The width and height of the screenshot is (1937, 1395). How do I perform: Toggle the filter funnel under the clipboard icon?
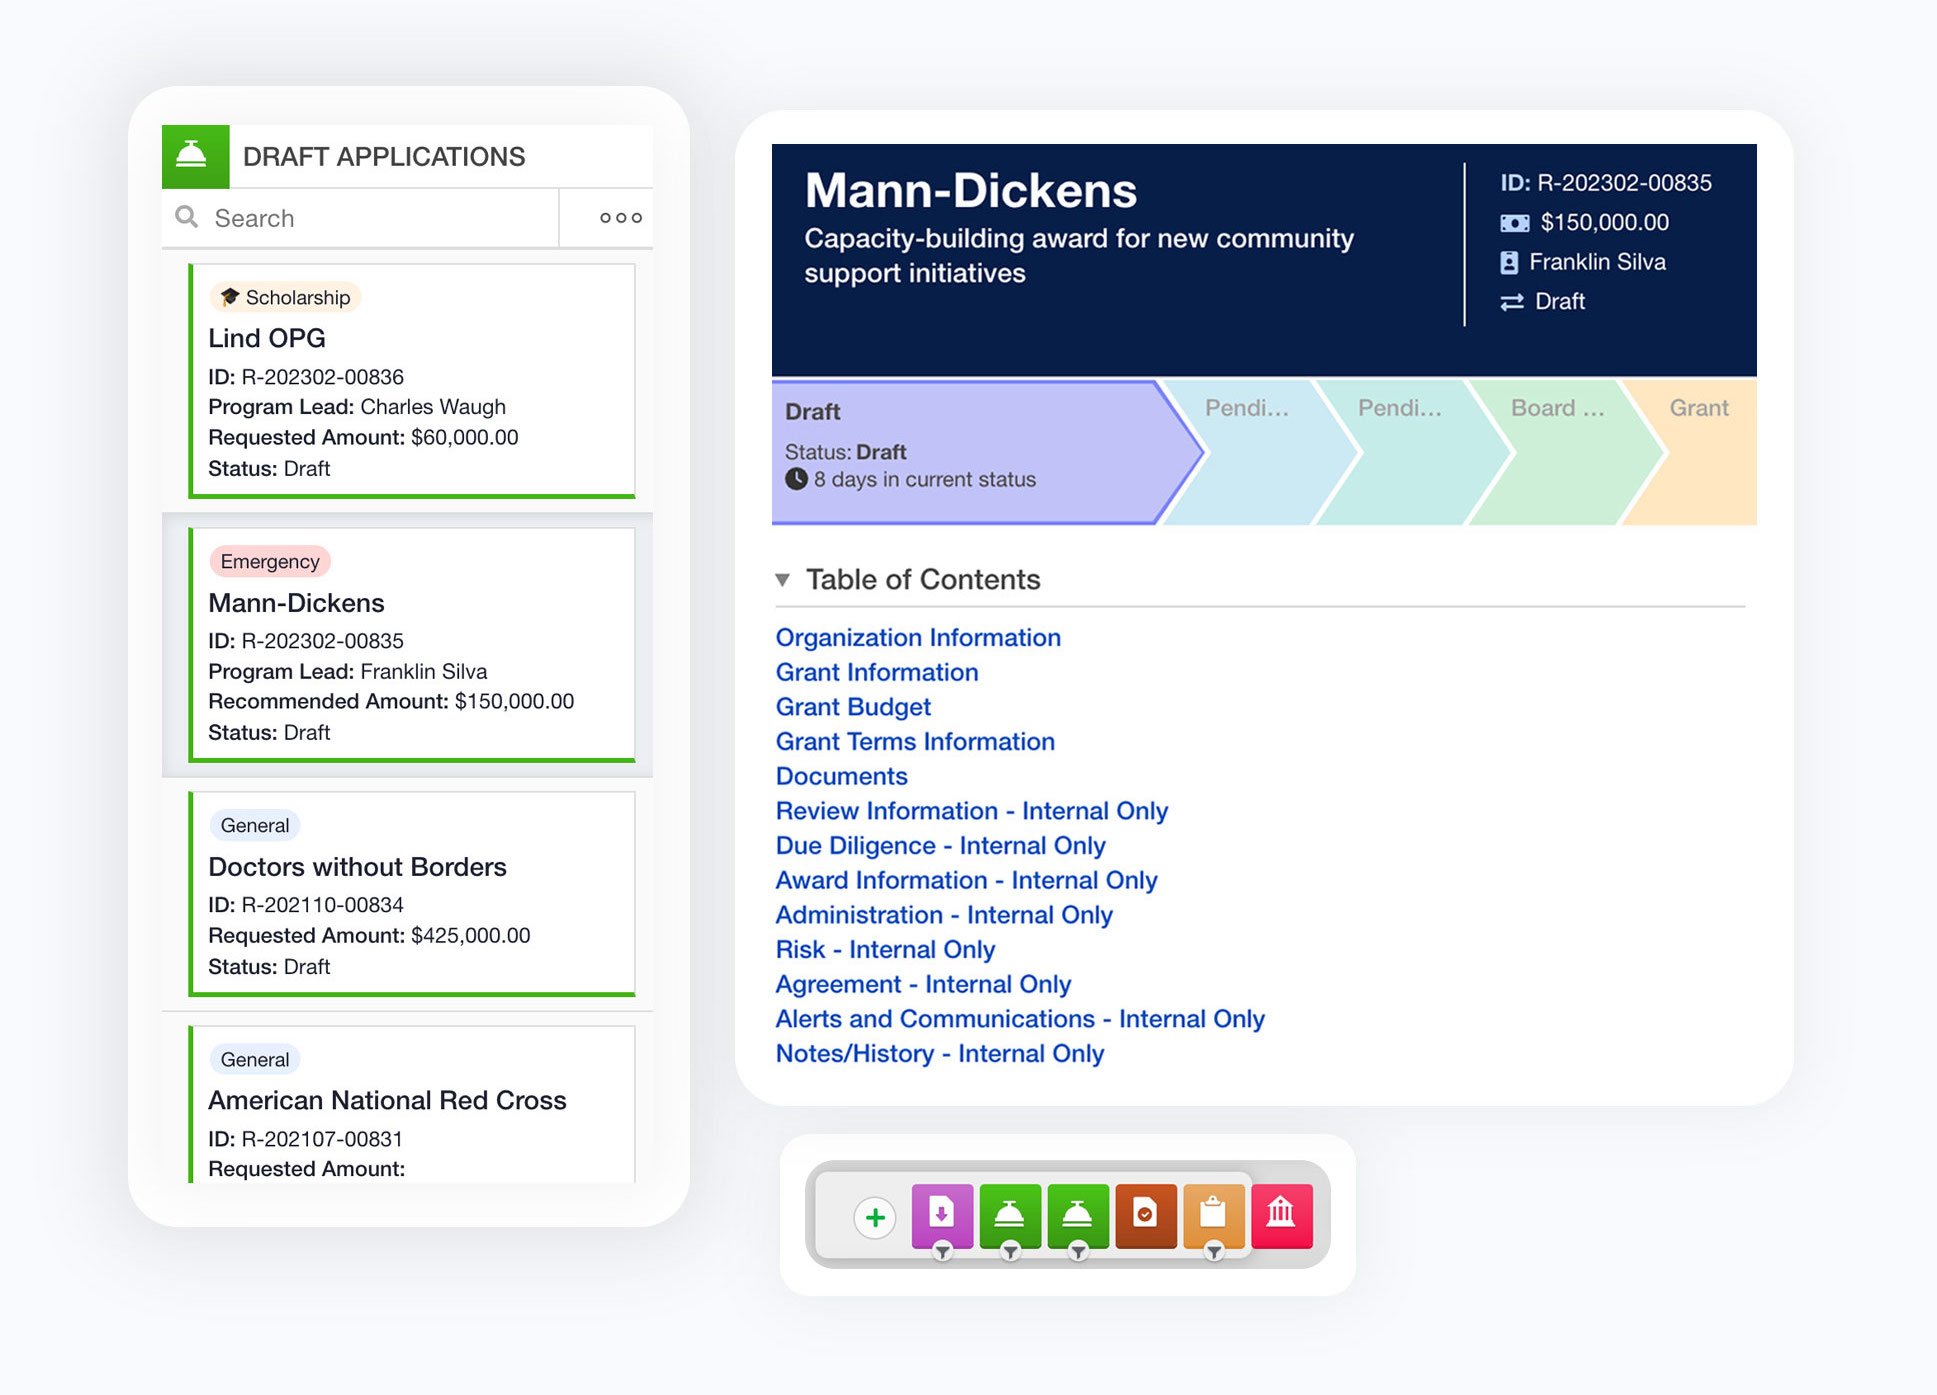tap(1213, 1252)
